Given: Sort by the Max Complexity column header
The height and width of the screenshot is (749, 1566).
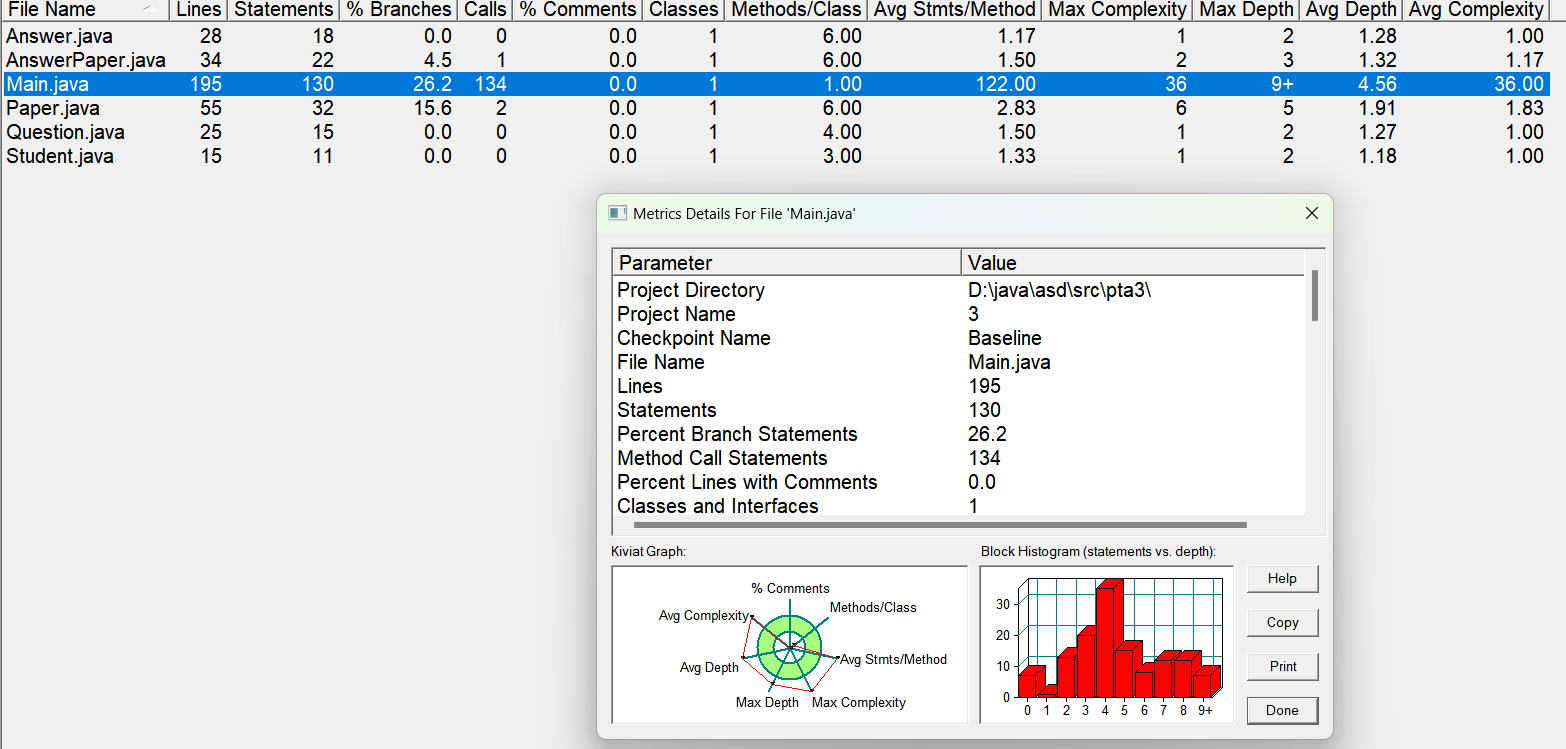Looking at the screenshot, I should [1117, 10].
